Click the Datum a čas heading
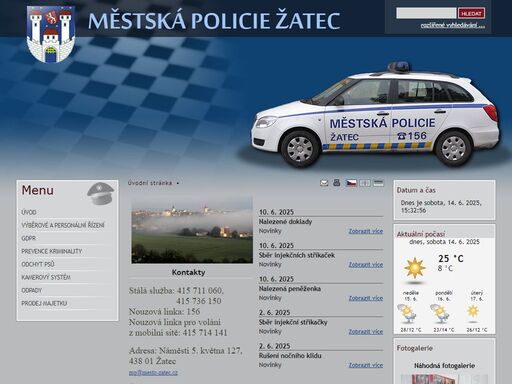This screenshot has height=384, width=512. [x=416, y=190]
